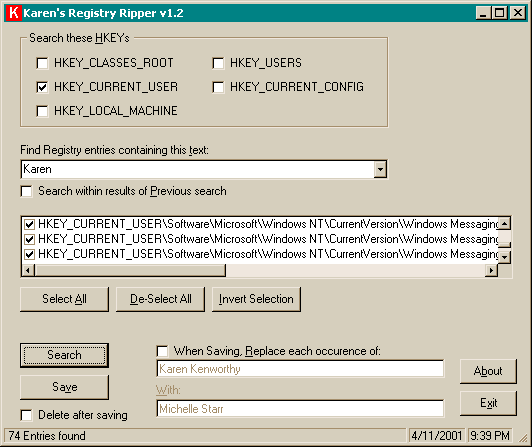Click results list scroll down arrow

(x=505, y=257)
